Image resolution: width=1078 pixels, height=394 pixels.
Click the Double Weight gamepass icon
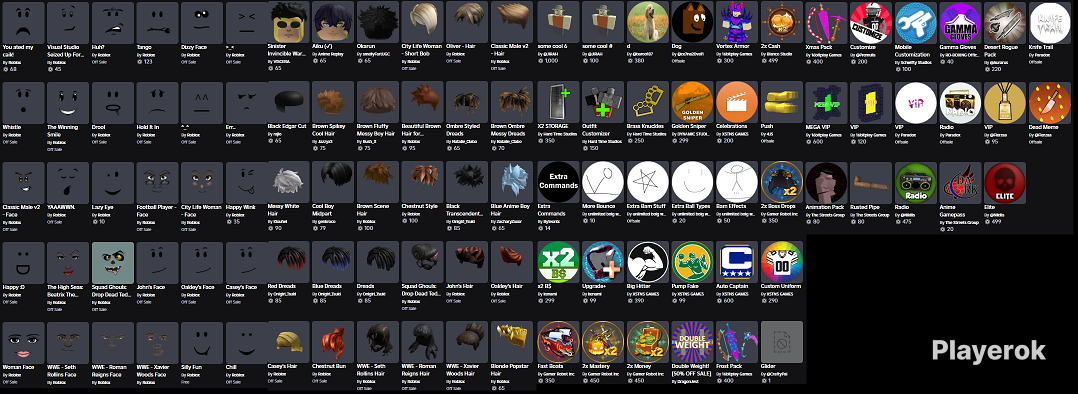pyautogui.click(x=692, y=342)
